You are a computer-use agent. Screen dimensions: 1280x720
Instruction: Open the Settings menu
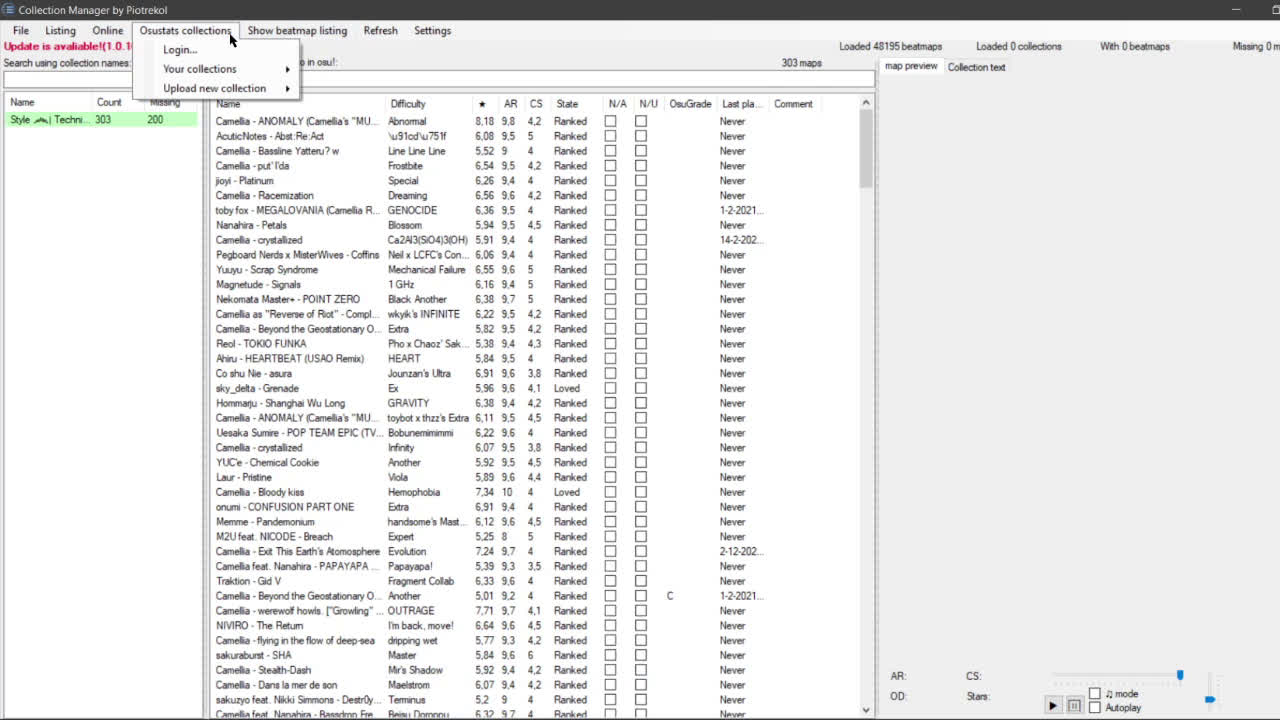pos(432,30)
